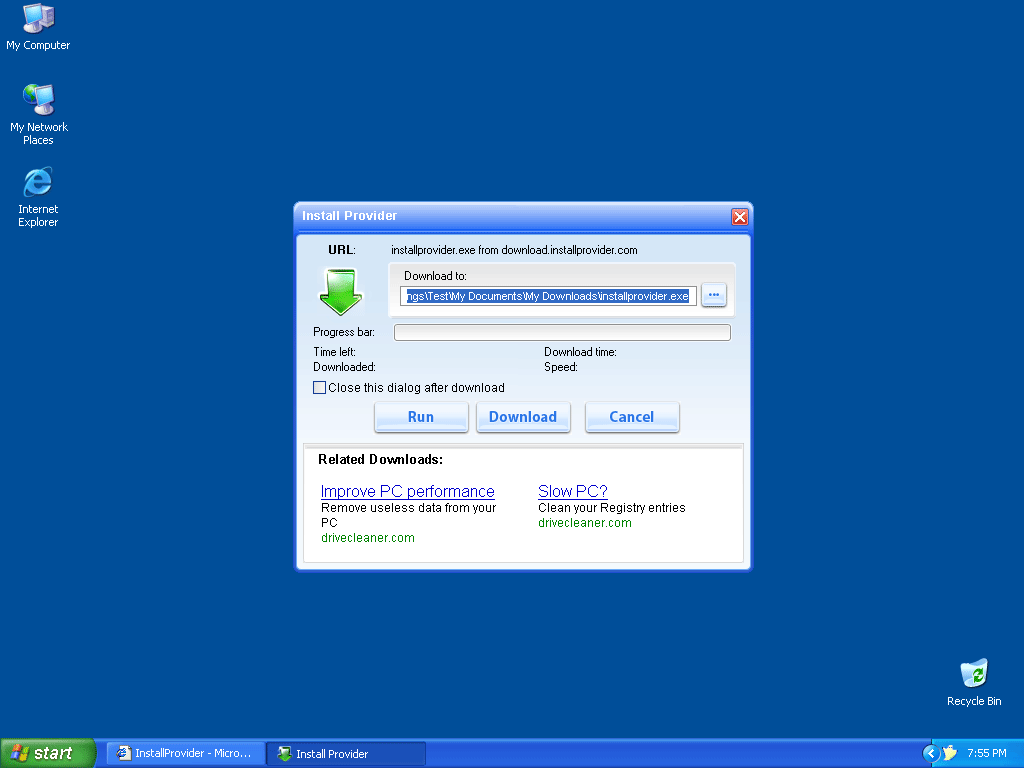Viewport: 1024px width, 768px height.
Task: Switch to InstallProvider browser taskbar window
Action: [186, 753]
